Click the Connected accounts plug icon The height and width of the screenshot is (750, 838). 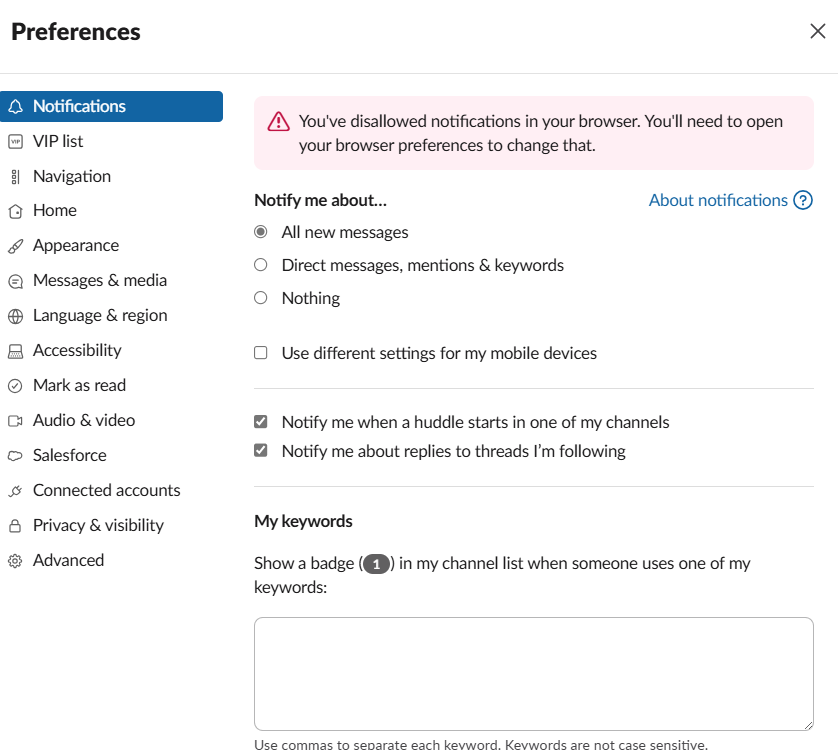pos(15,491)
